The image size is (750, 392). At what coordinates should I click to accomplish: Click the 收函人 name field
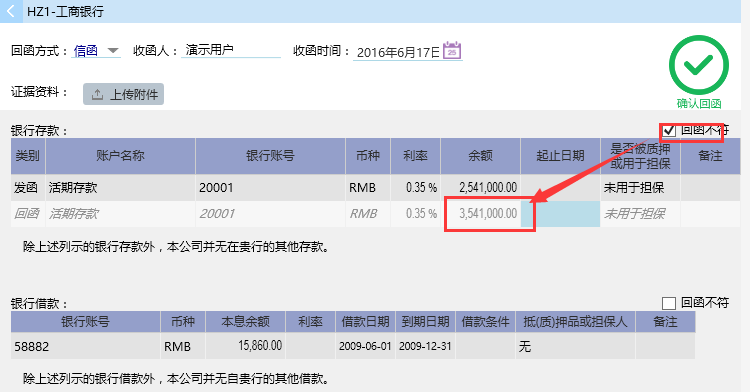[231, 50]
